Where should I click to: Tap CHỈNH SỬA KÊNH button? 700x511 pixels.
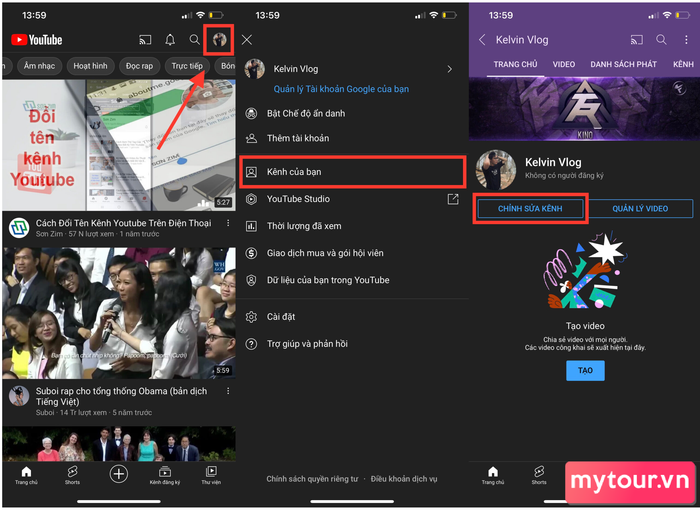point(530,208)
